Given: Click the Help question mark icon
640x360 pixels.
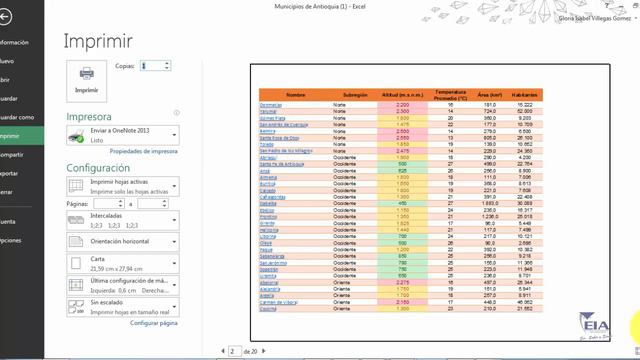Looking at the screenshot, I should [607, 5].
